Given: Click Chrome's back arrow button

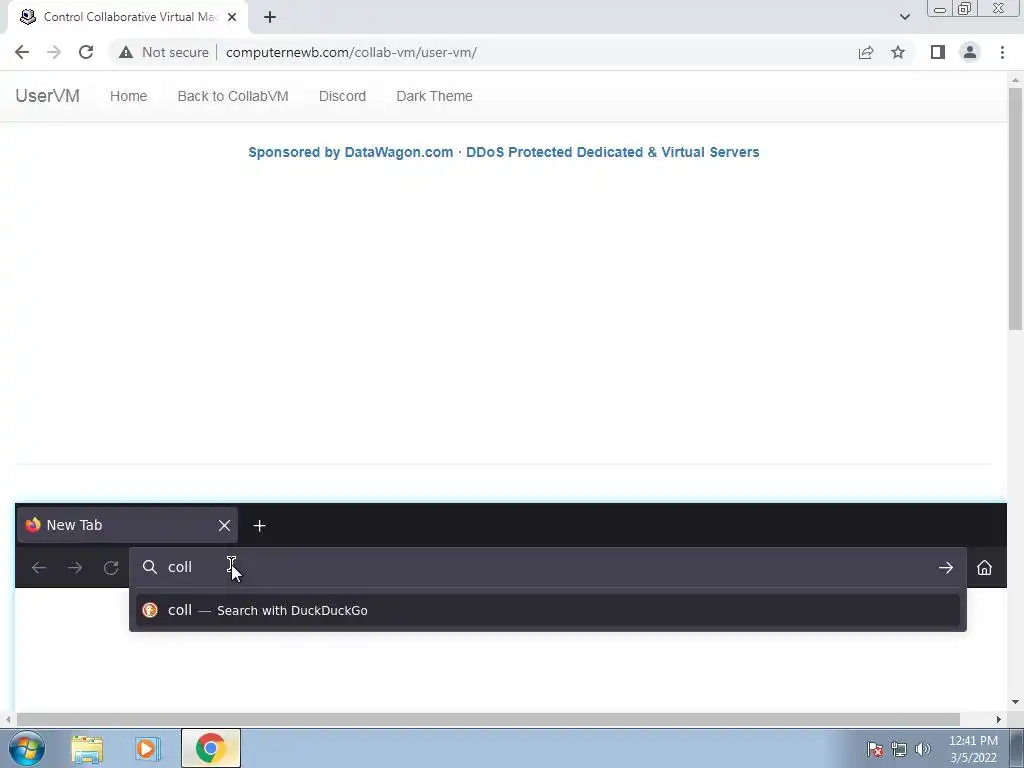Looking at the screenshot, I should 22,52.
